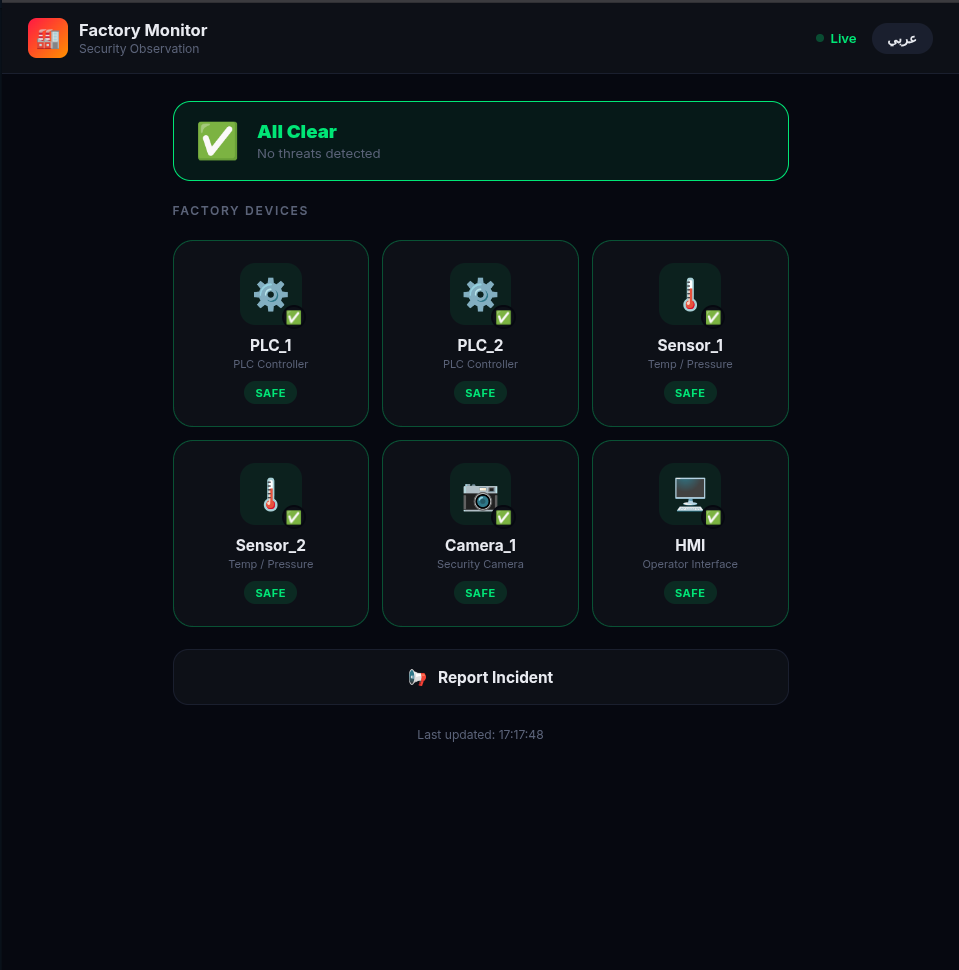Select the Camera_1 device name

[x=480, y=545]
